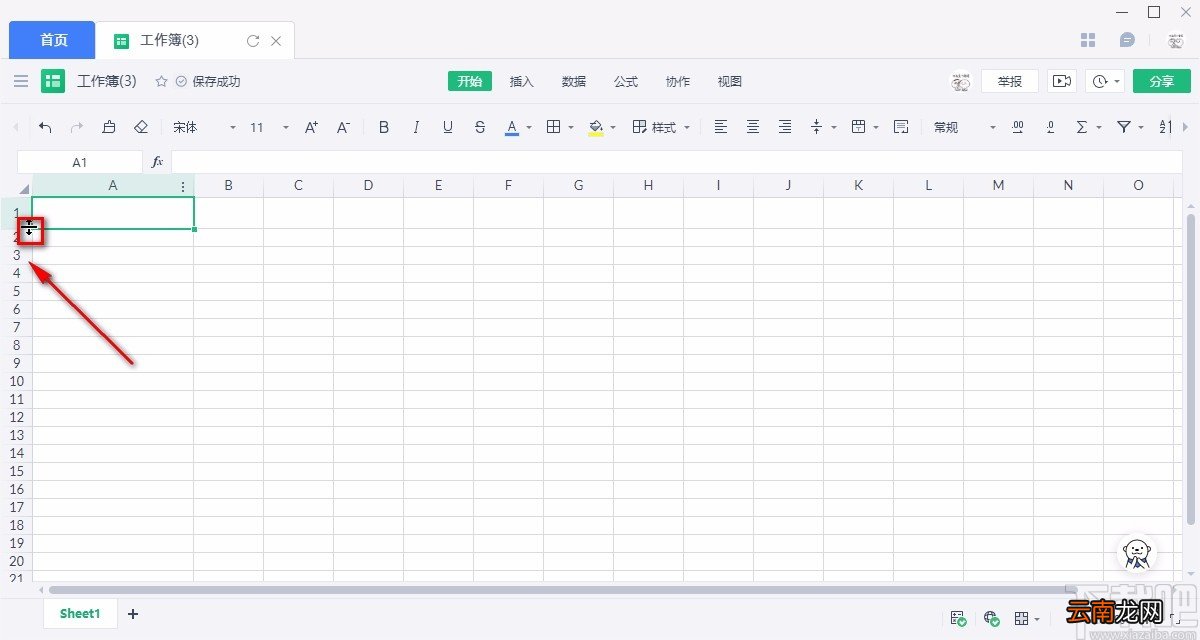Select the format painter tool
Image resolution: width=1200 pixels, height=640 pixels.
click(x=109, y=127)
